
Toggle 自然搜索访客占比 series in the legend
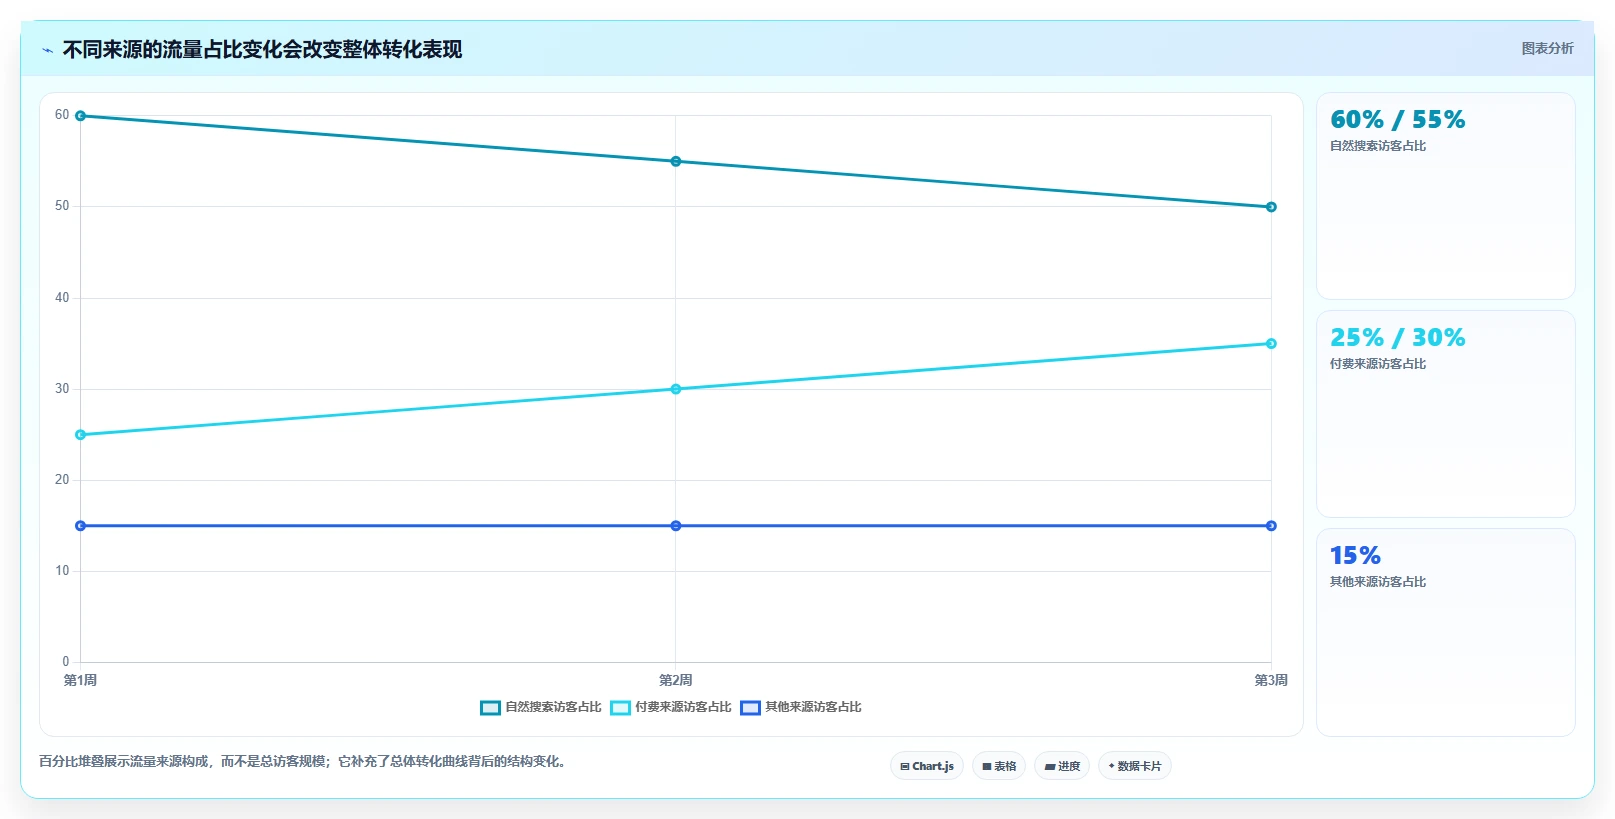pyautogui.click(x=541, y=707)
